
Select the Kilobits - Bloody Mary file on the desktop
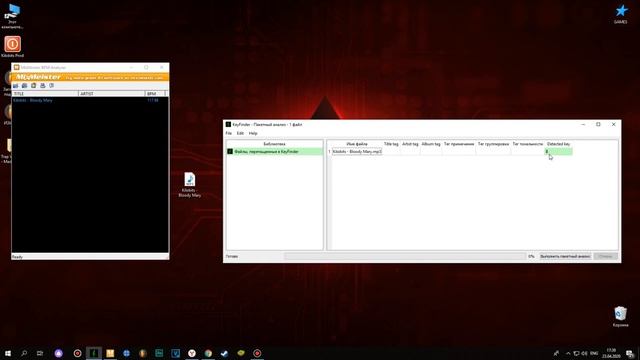[x=189, y=185]
